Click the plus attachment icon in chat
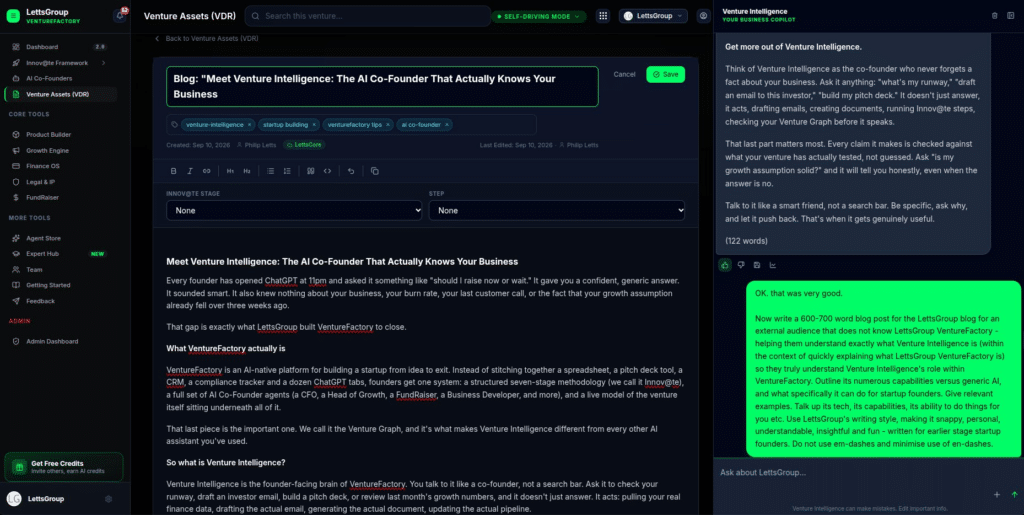Screen dimensions: 1024x515 997,495
